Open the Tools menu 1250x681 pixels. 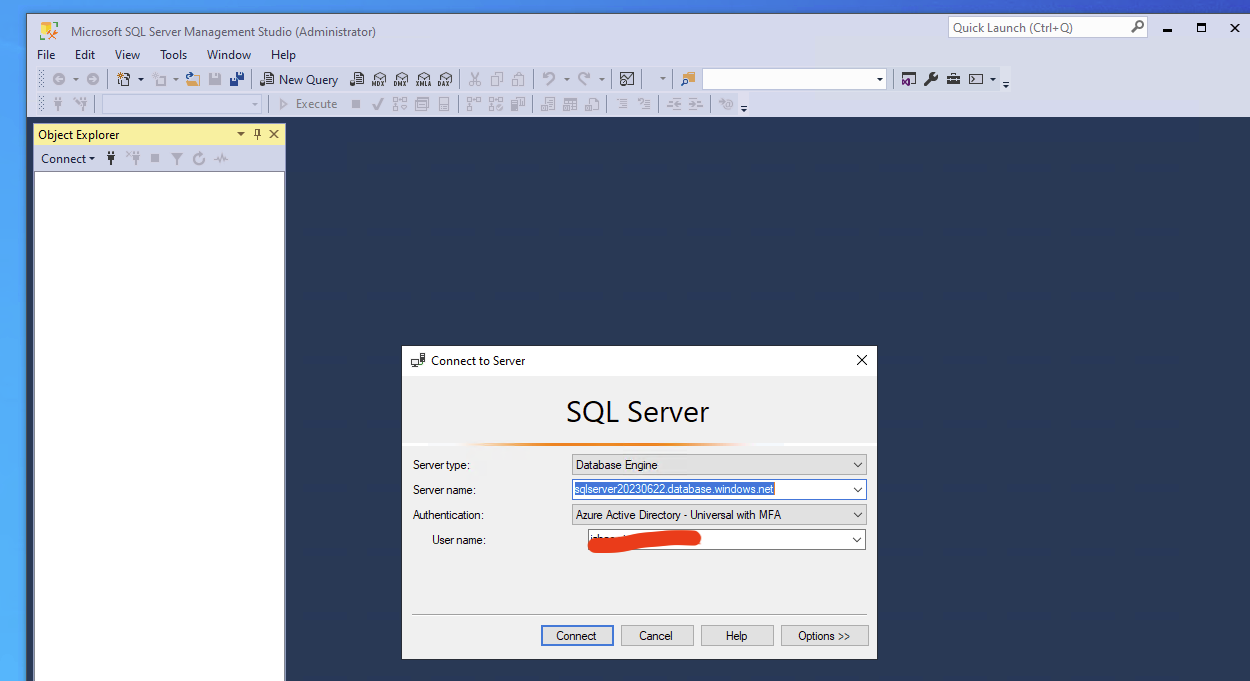[x=174, y=55]
